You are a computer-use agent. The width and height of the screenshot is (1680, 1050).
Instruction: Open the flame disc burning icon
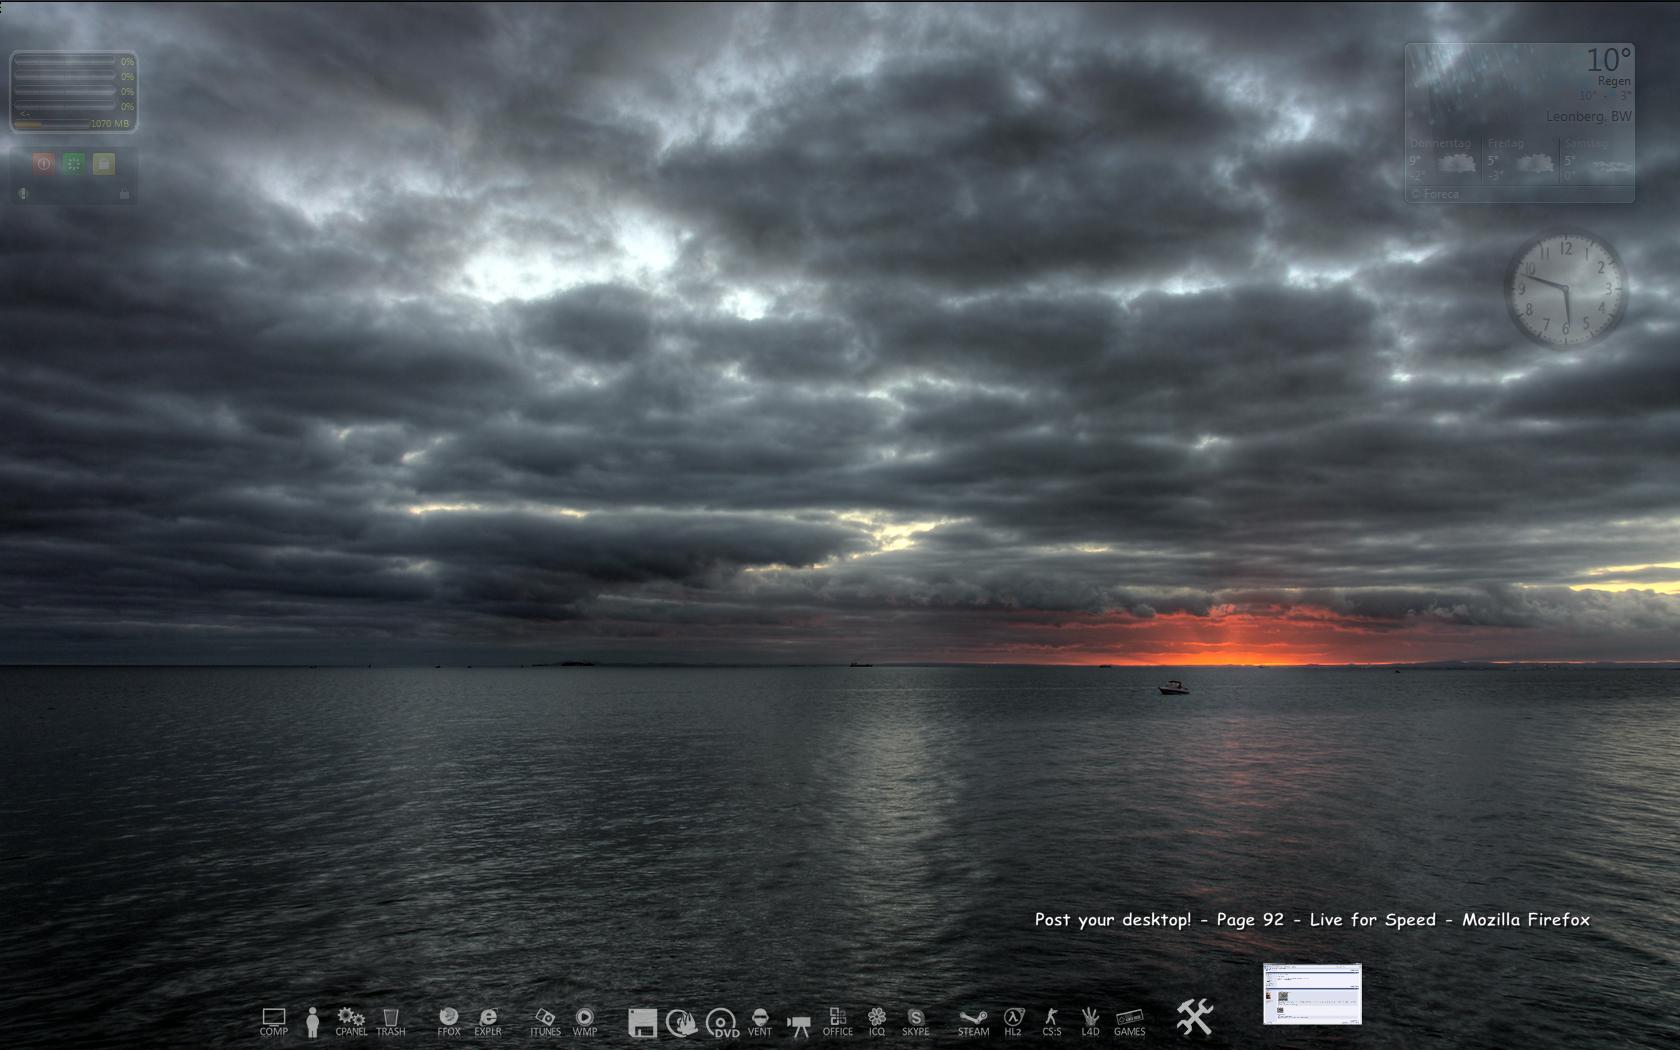point(682,1022)
